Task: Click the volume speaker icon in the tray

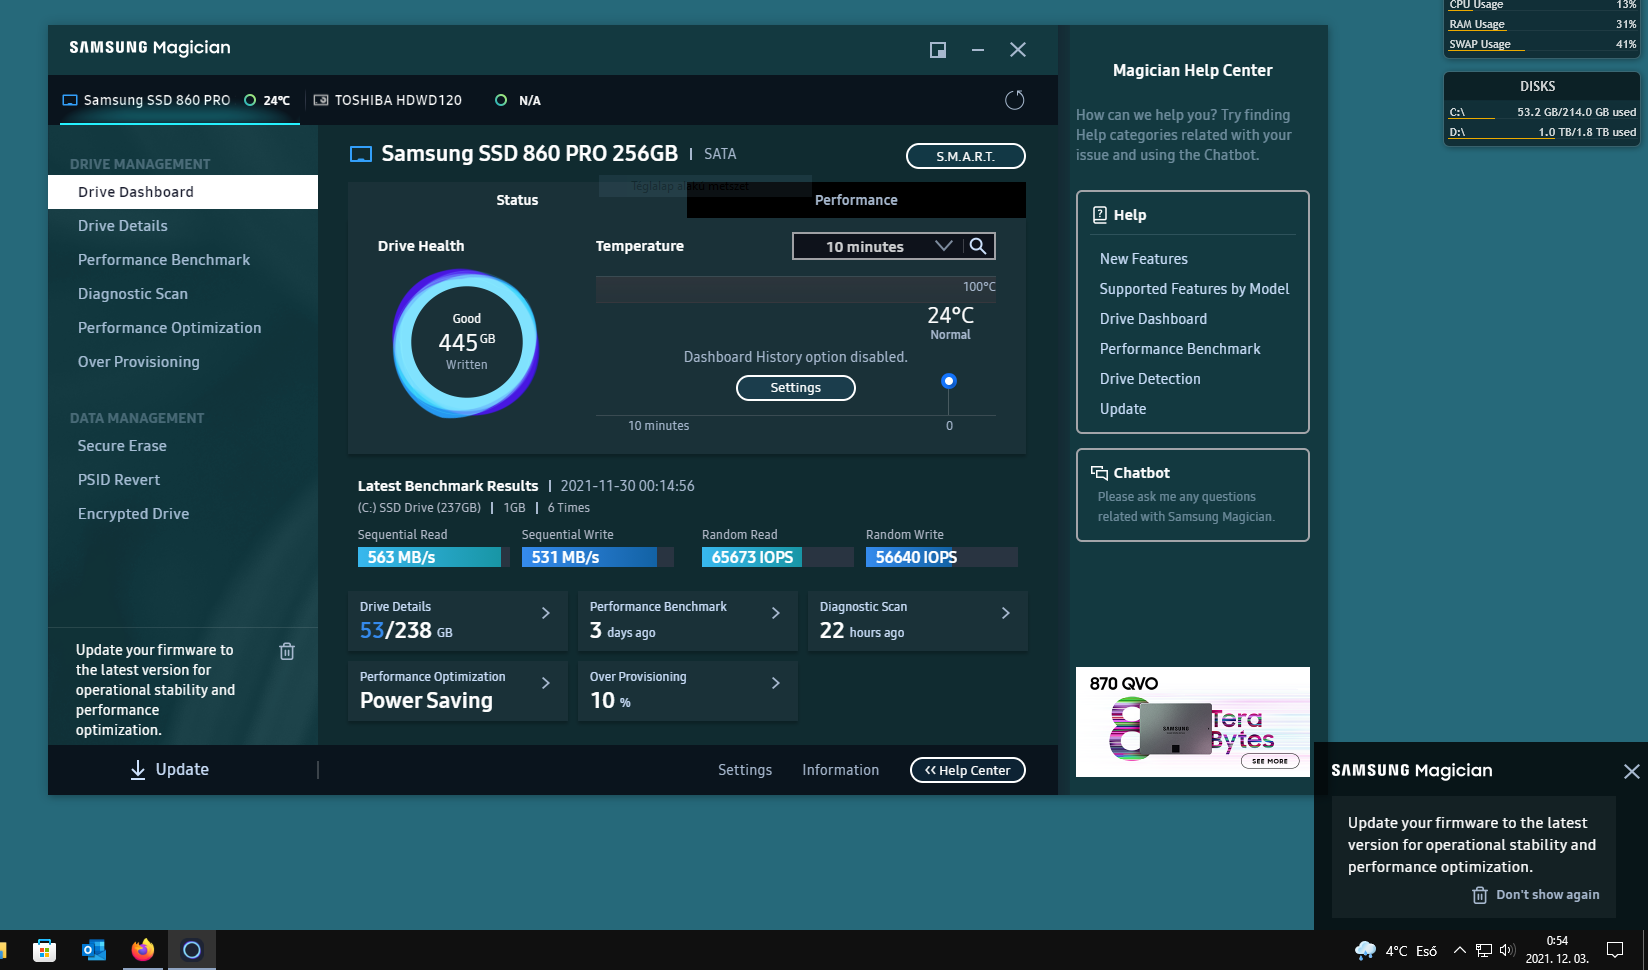Action: tap(1507, 950)
